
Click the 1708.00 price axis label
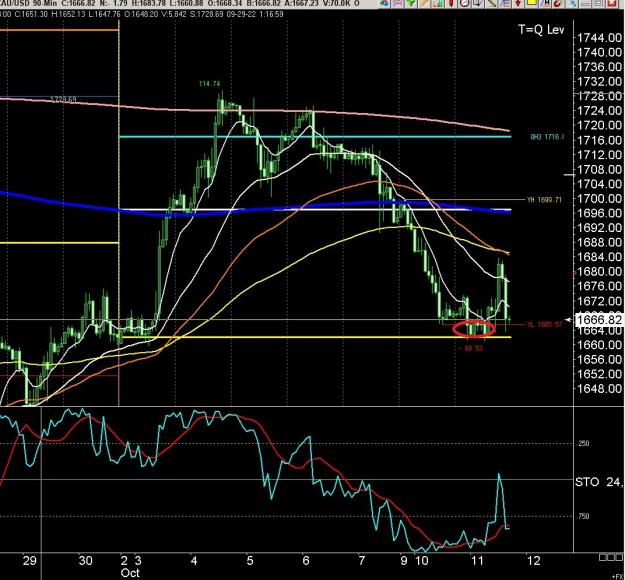(x=599, y=169)
